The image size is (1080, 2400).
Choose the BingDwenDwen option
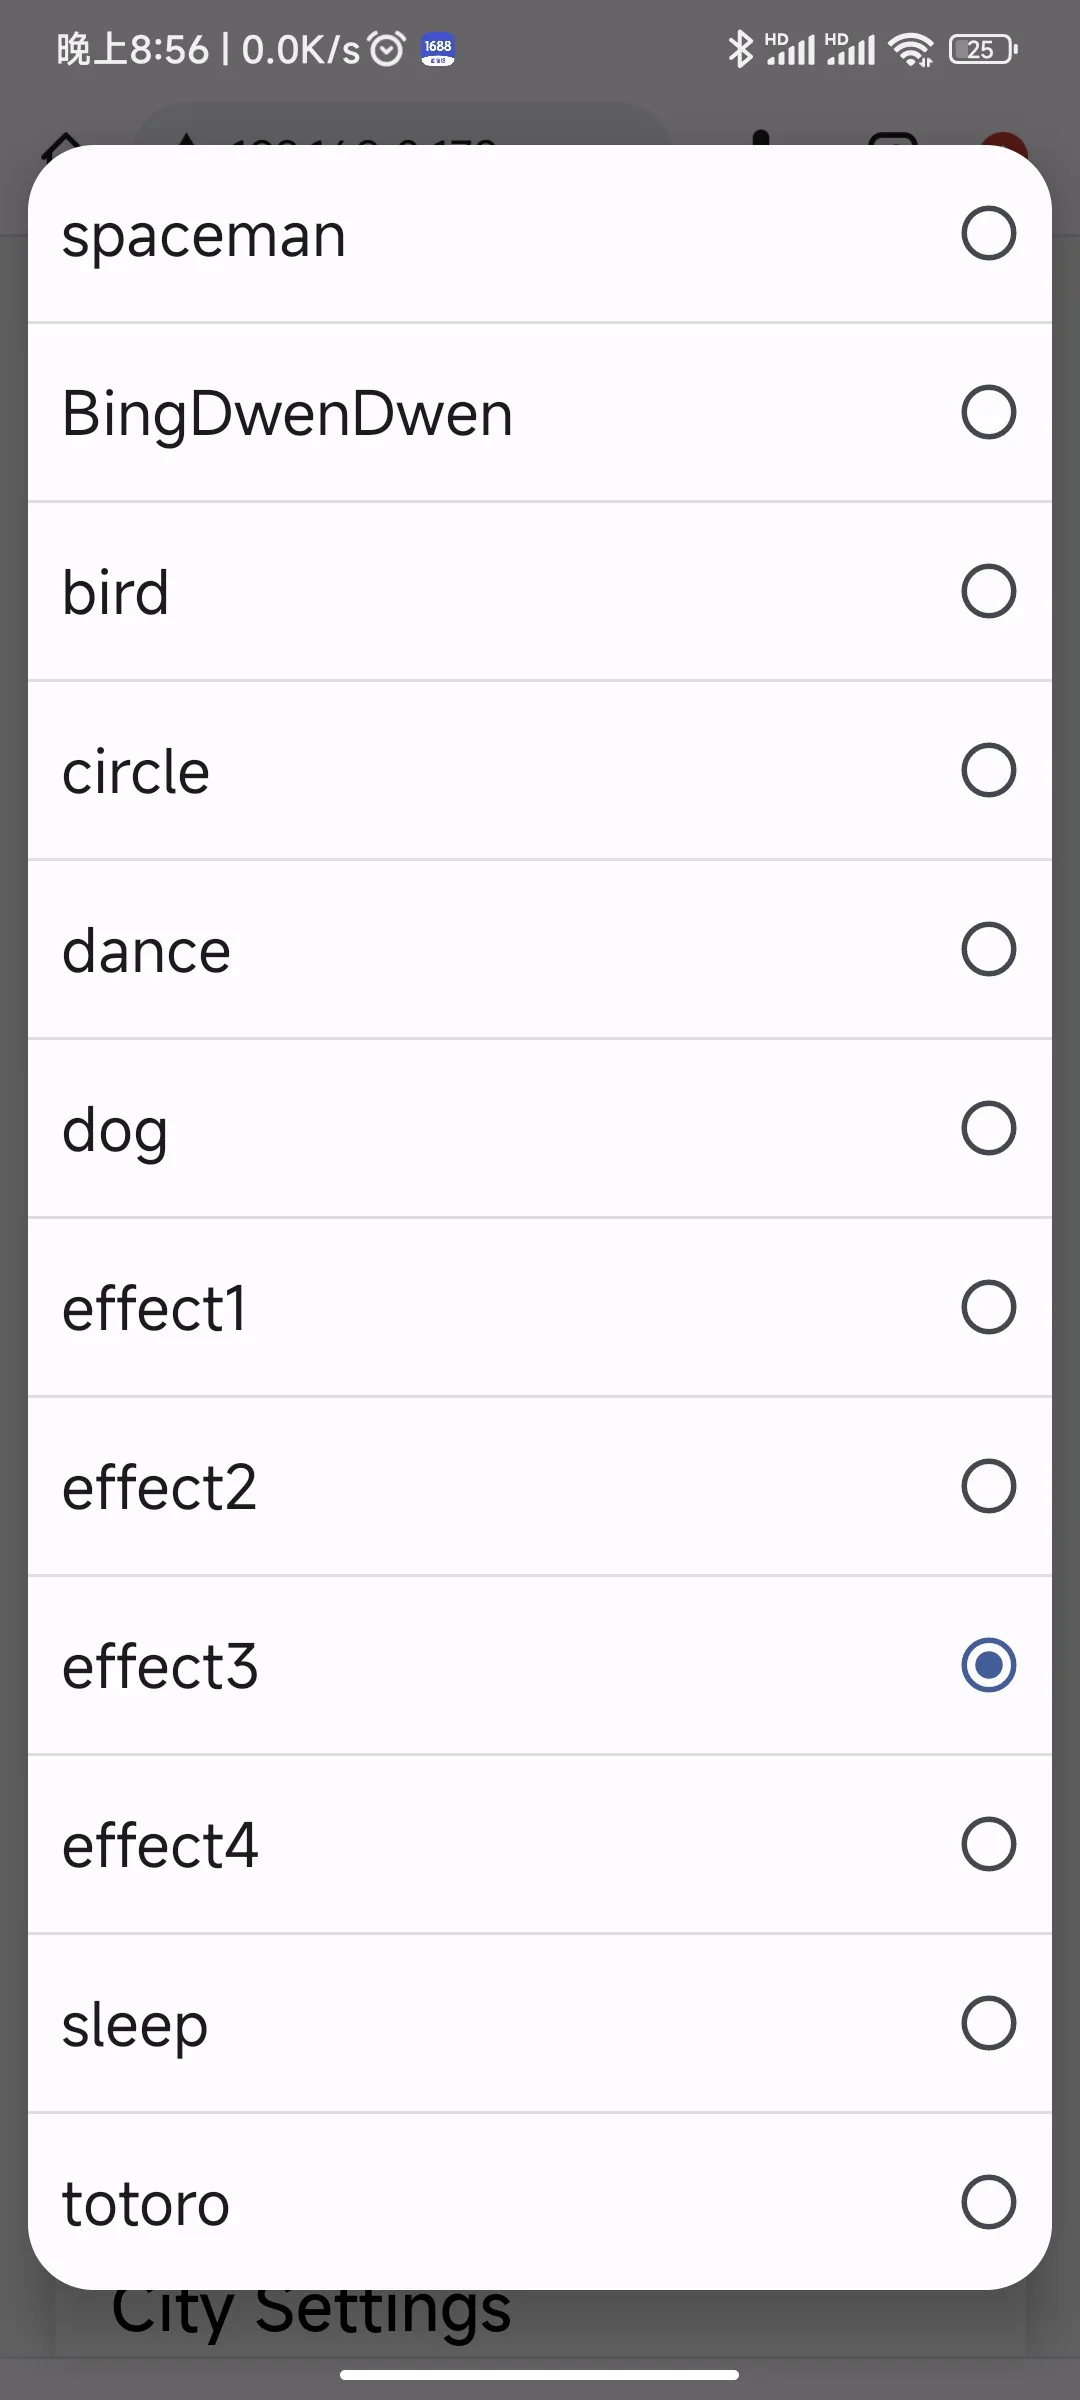click(x=988, y=412)
